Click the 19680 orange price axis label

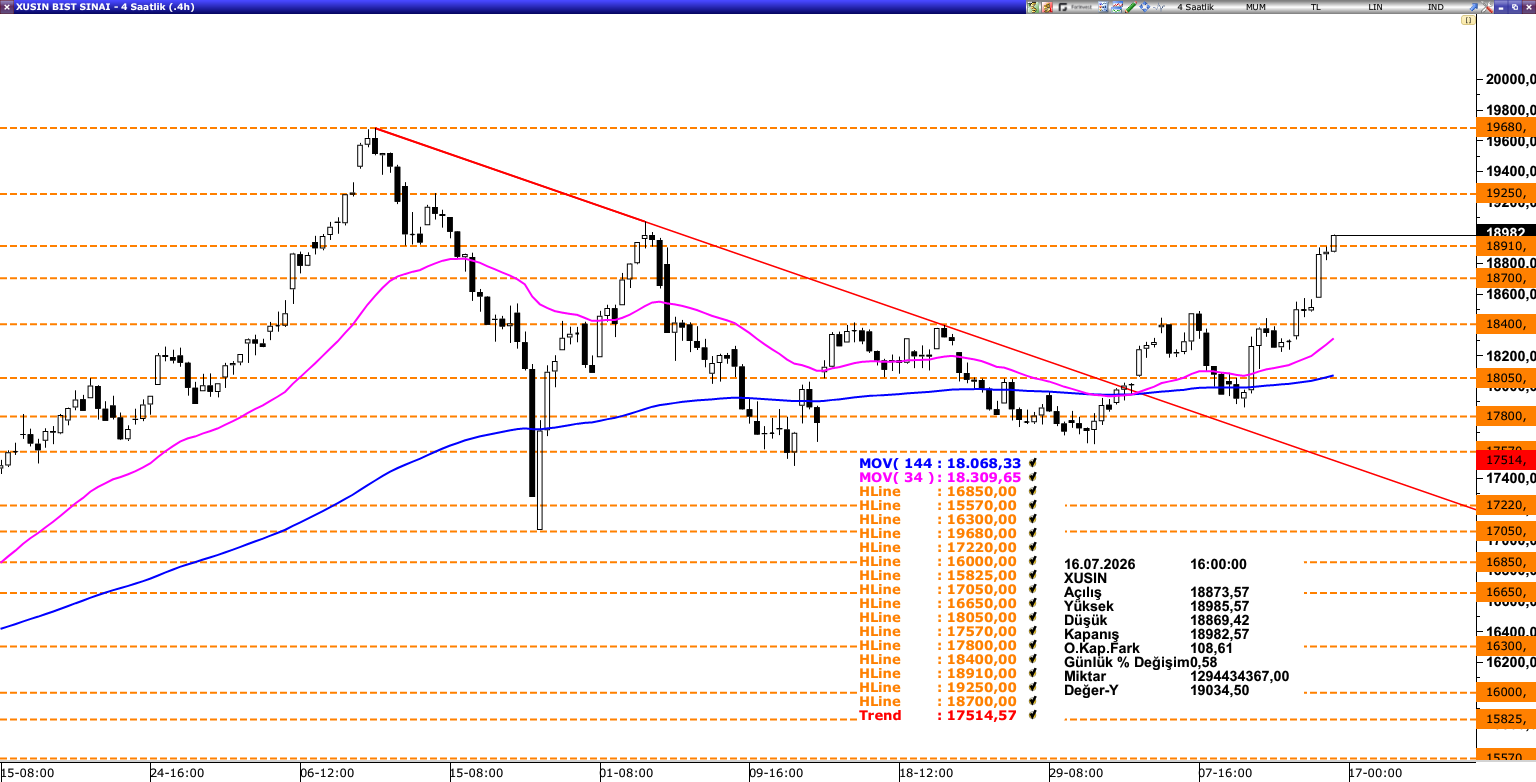(1506, 127)
